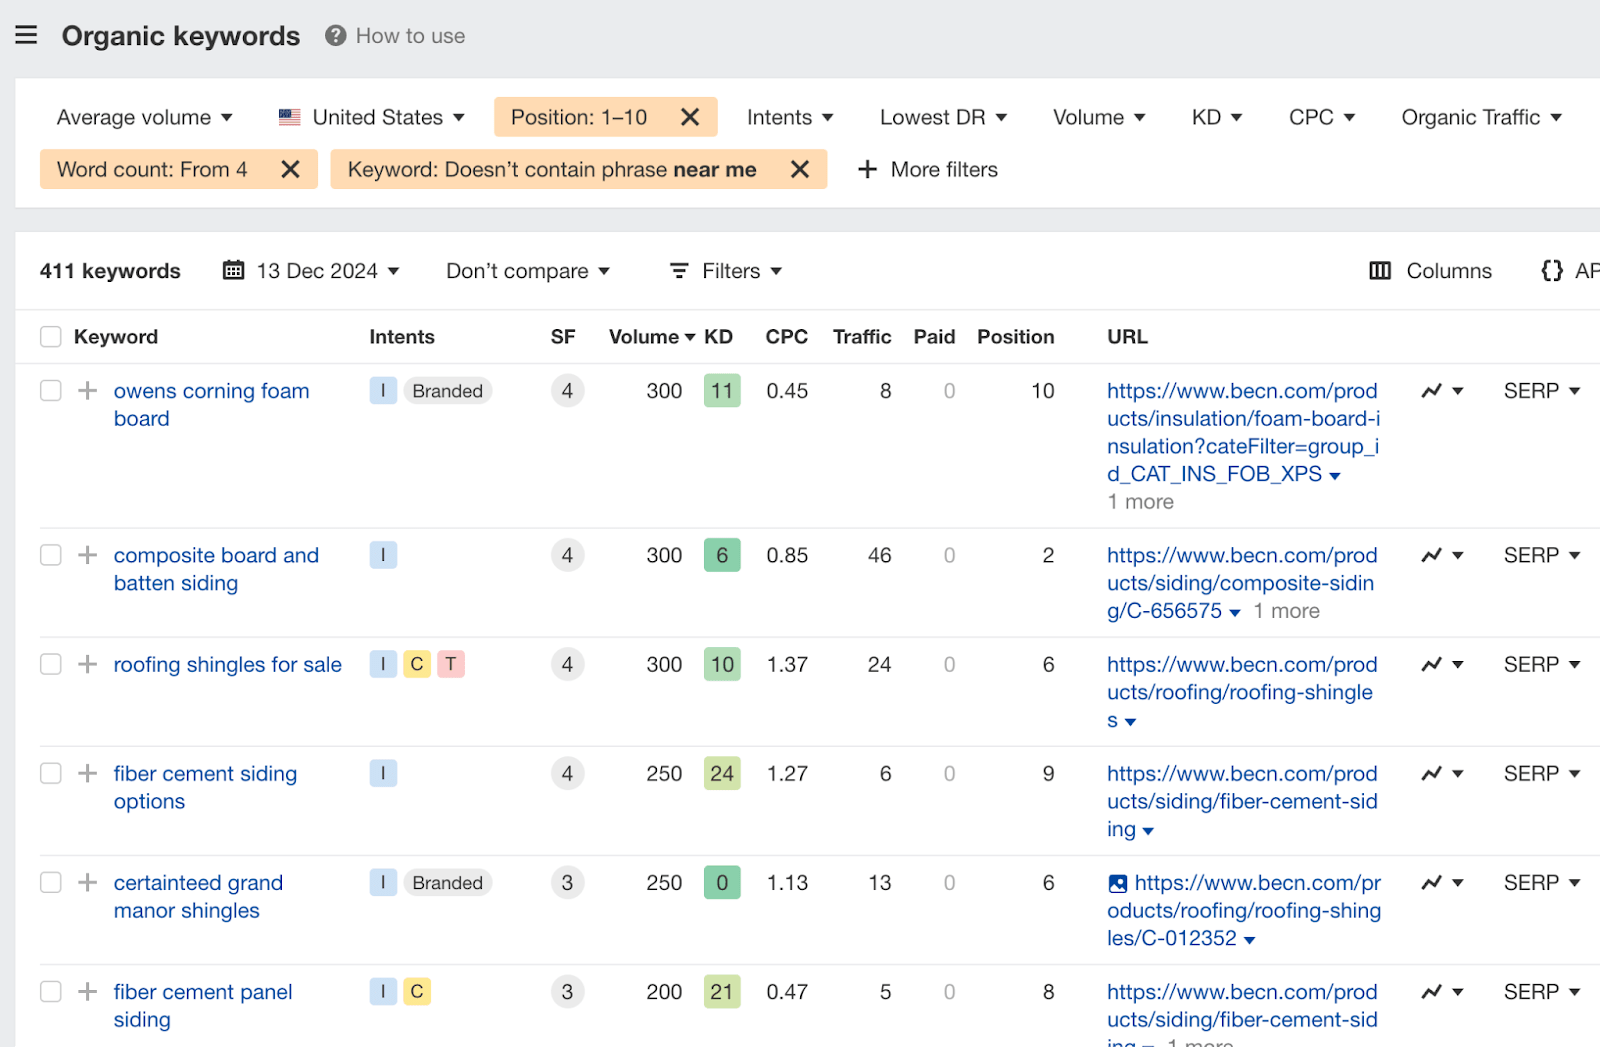This screenshot has width=1600, height=1047.
Task: Open the Lowest DR filter menu
Action: point(941,117)
